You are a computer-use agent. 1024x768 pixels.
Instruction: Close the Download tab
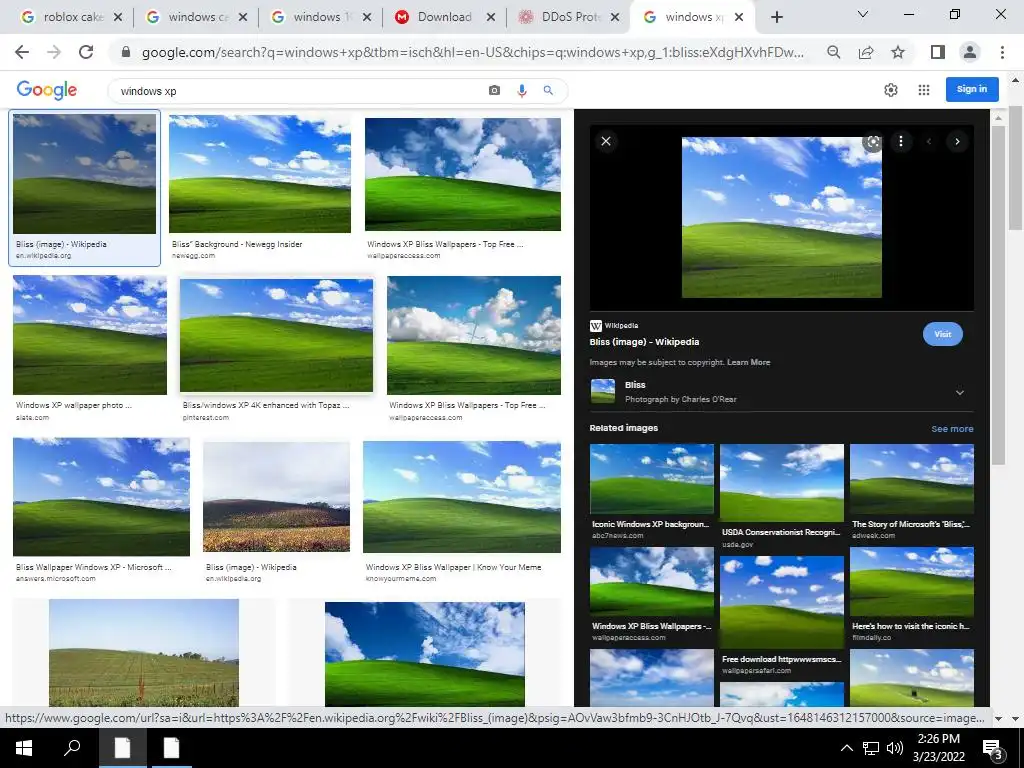491,17
